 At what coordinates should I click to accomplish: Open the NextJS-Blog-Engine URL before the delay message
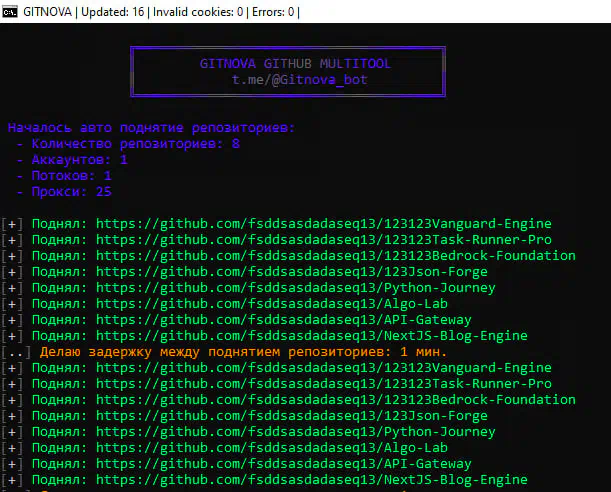coord(312,336)
